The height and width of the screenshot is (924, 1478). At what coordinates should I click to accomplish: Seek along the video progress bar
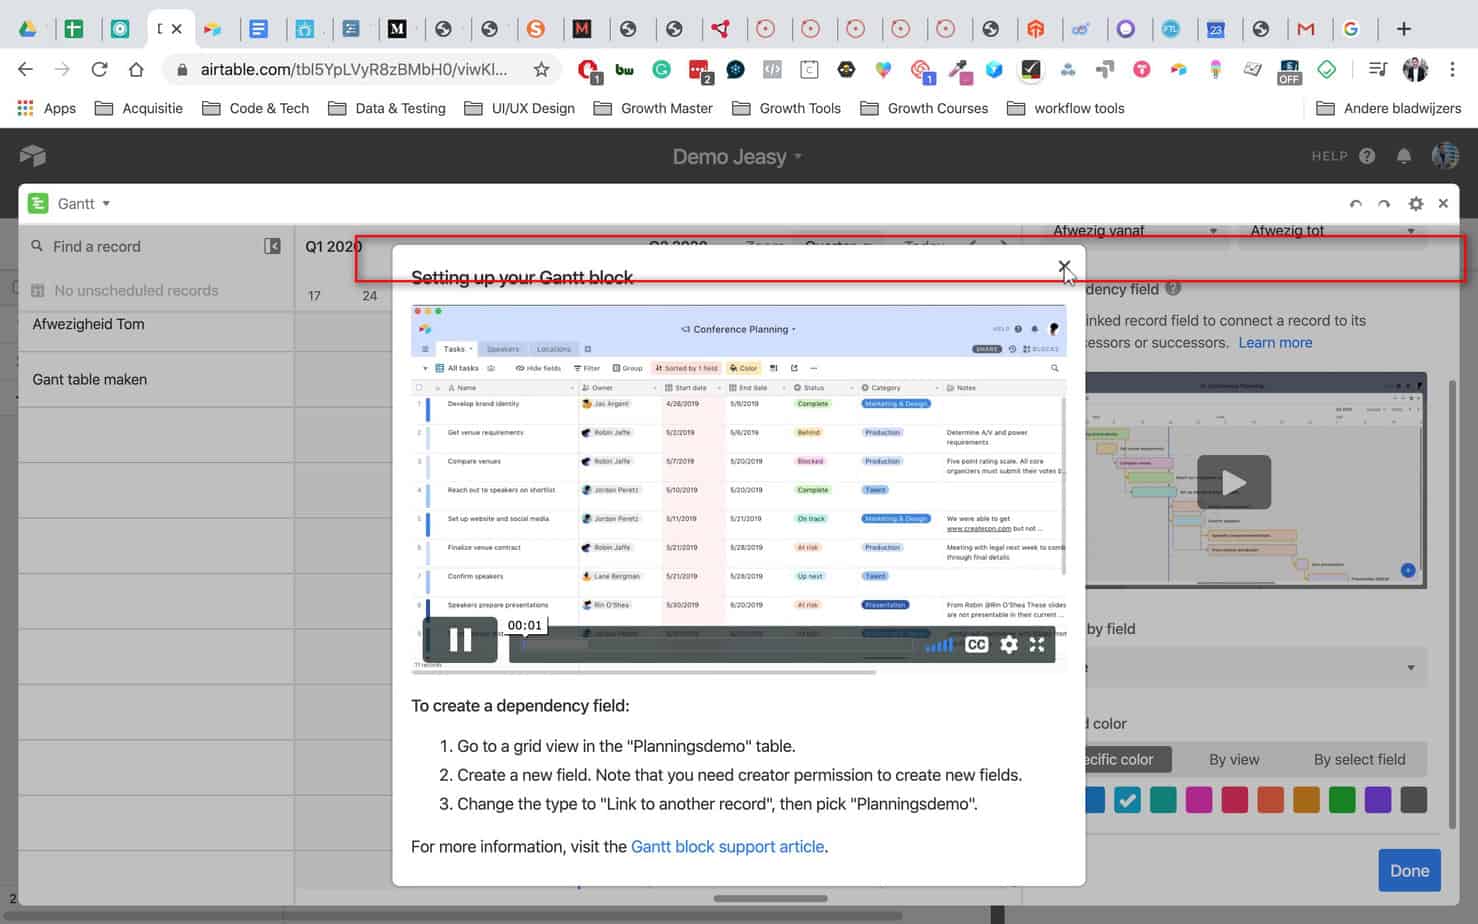pos(716,645)
